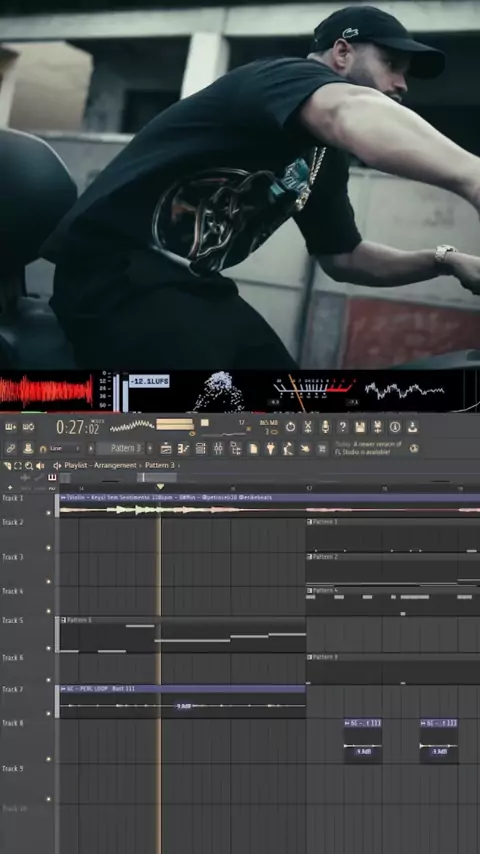Open the pattern clip menu on Track 4
This screenshot has height=854, width=480.
309,590
